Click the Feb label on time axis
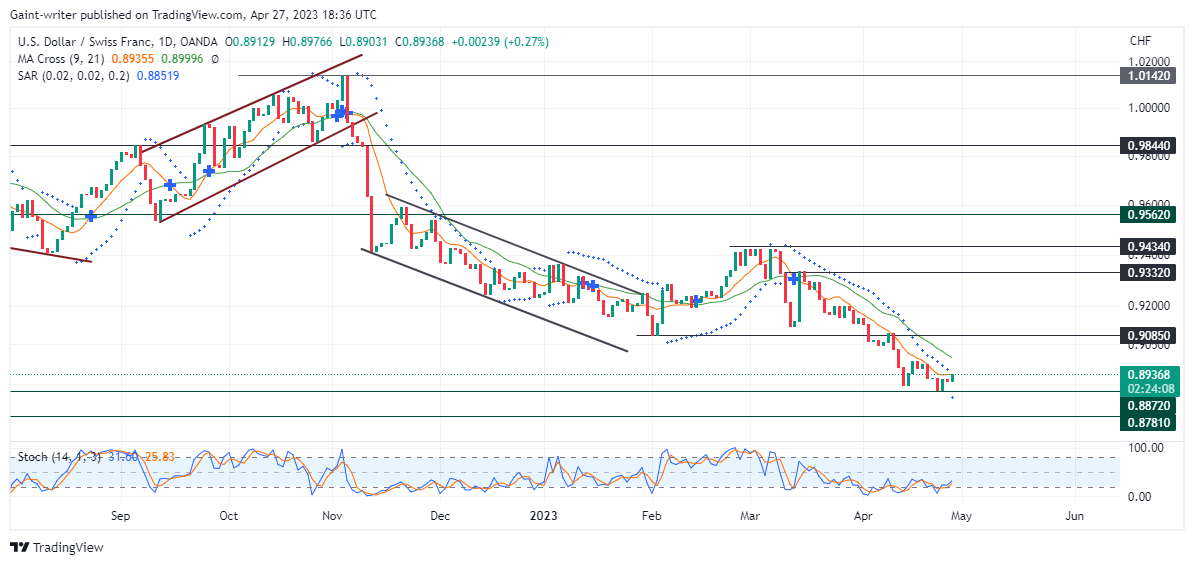This screenshot has height=565, width=1194. click(651, 516)
